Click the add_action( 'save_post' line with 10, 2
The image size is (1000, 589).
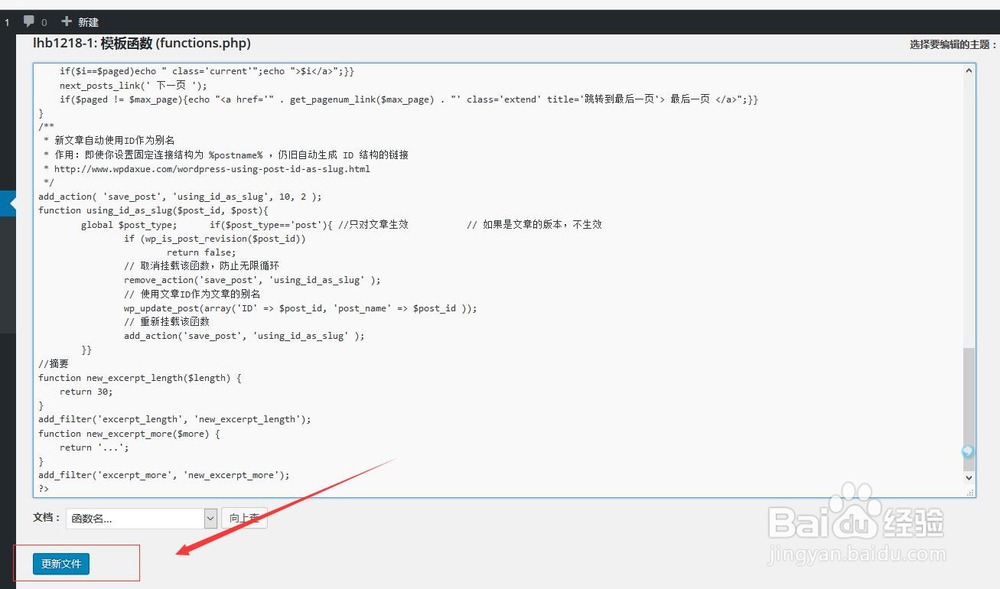click(x=180, y=197)
